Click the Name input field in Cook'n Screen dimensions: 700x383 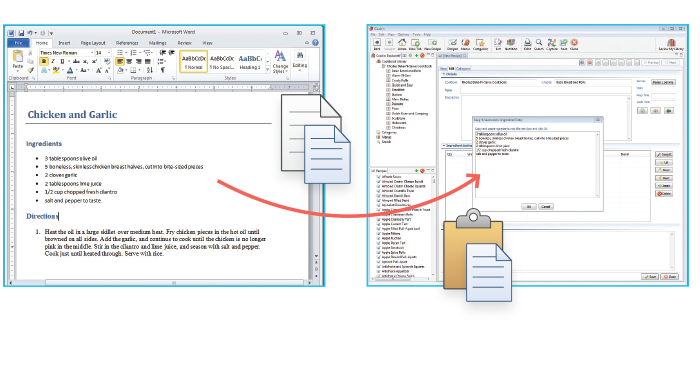(x=546, y=90)
